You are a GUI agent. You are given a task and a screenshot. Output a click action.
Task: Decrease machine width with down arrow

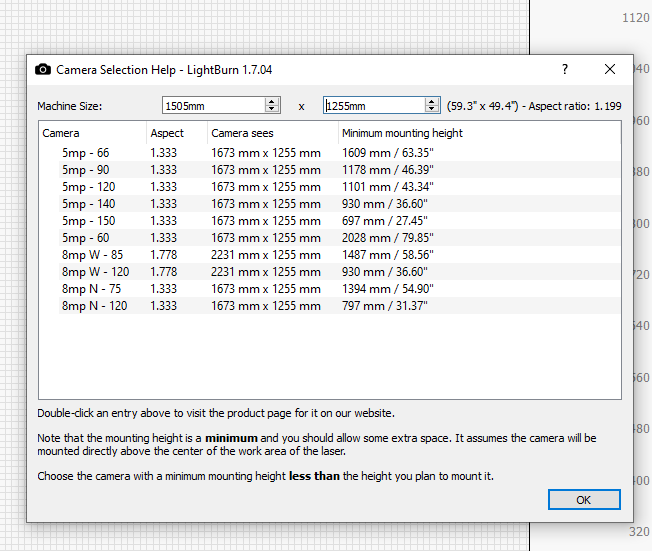[272, 109]
